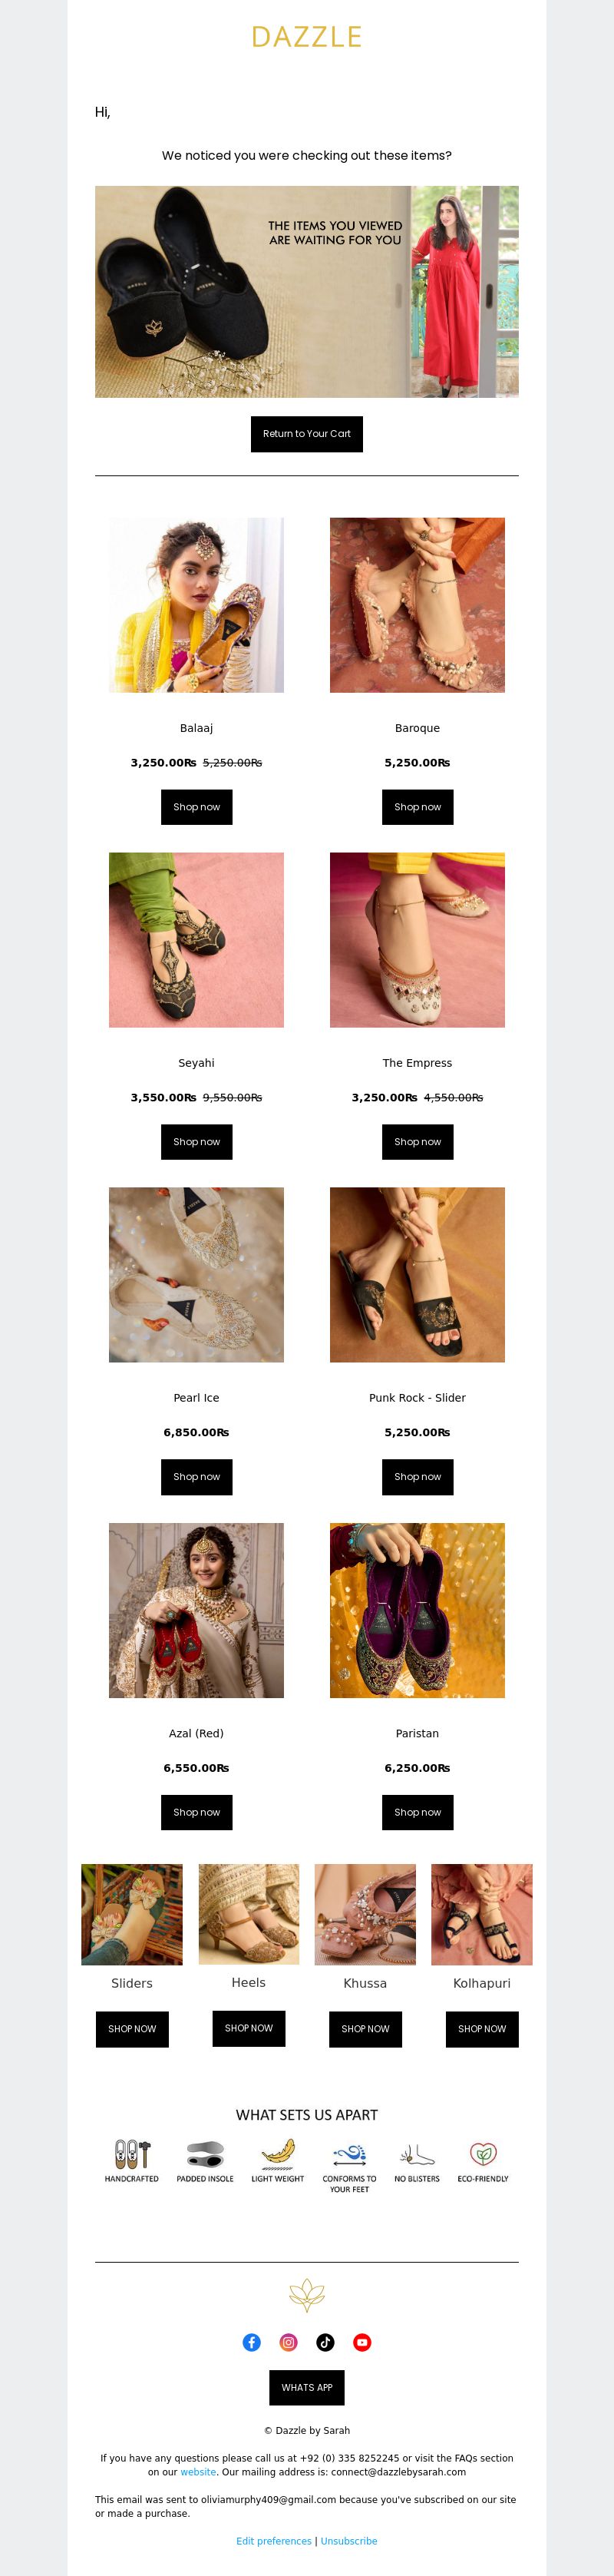
Task: Open the Facebook social icon
Action: click(252, 2342)
